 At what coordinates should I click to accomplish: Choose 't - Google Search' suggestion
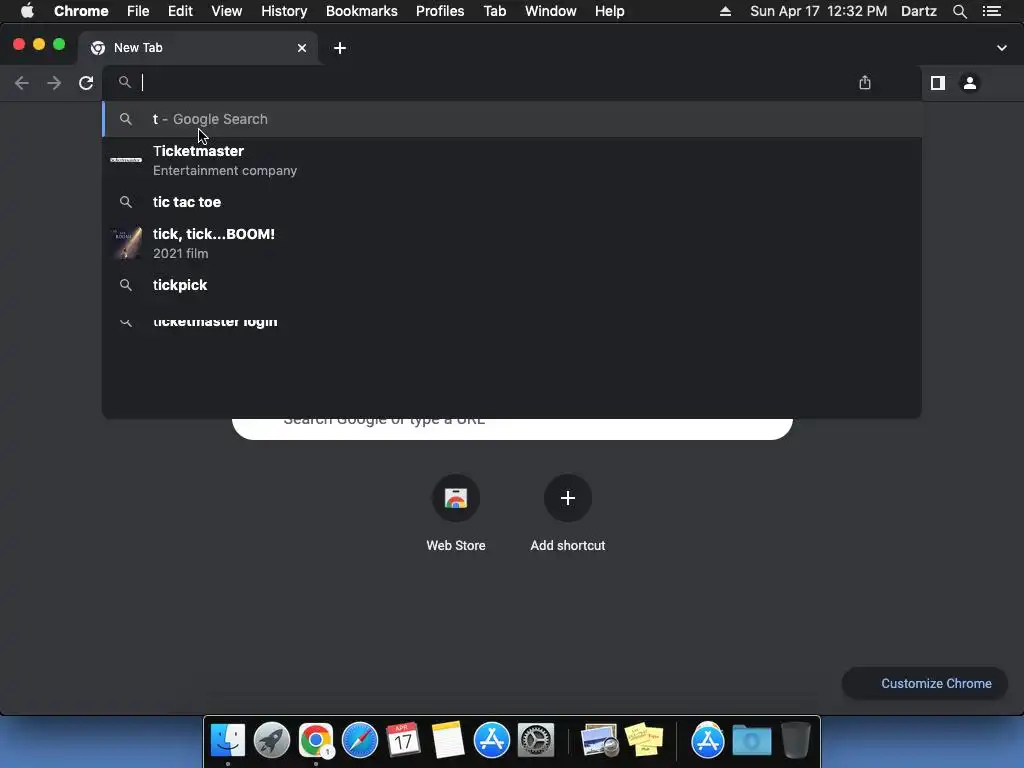coord(512,119)
